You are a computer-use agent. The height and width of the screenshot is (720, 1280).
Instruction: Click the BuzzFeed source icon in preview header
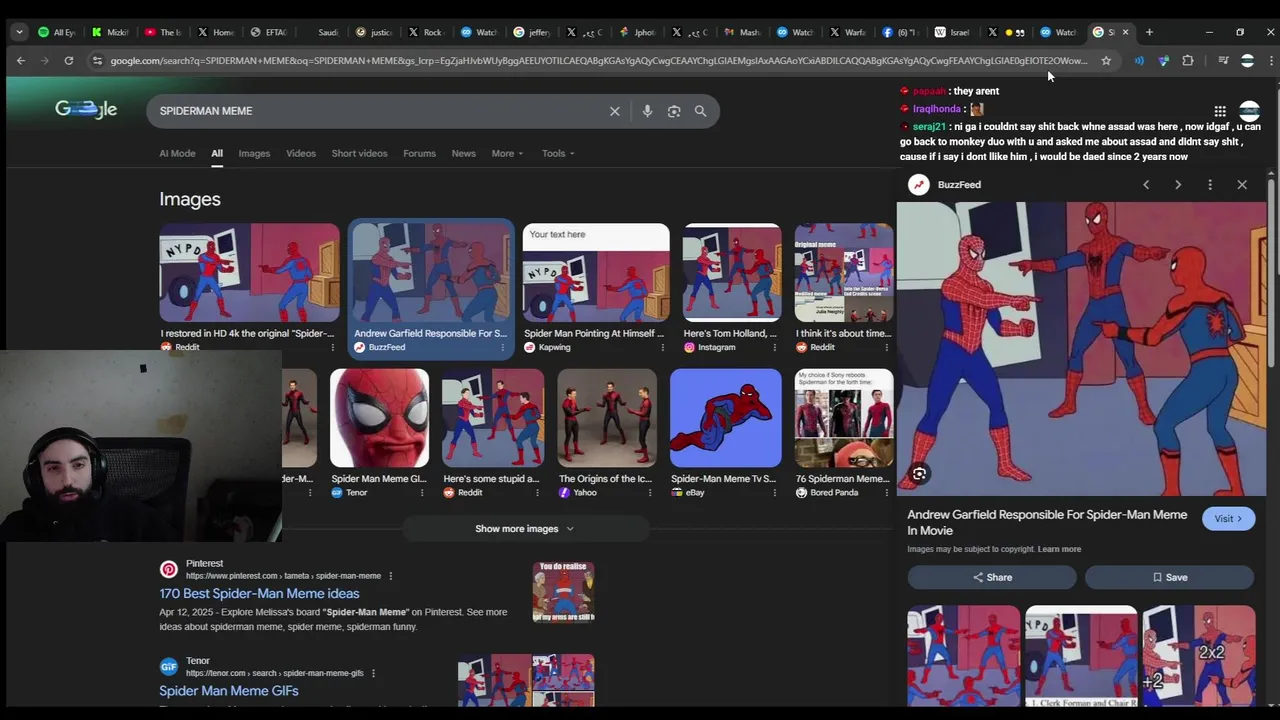[919, 185]
